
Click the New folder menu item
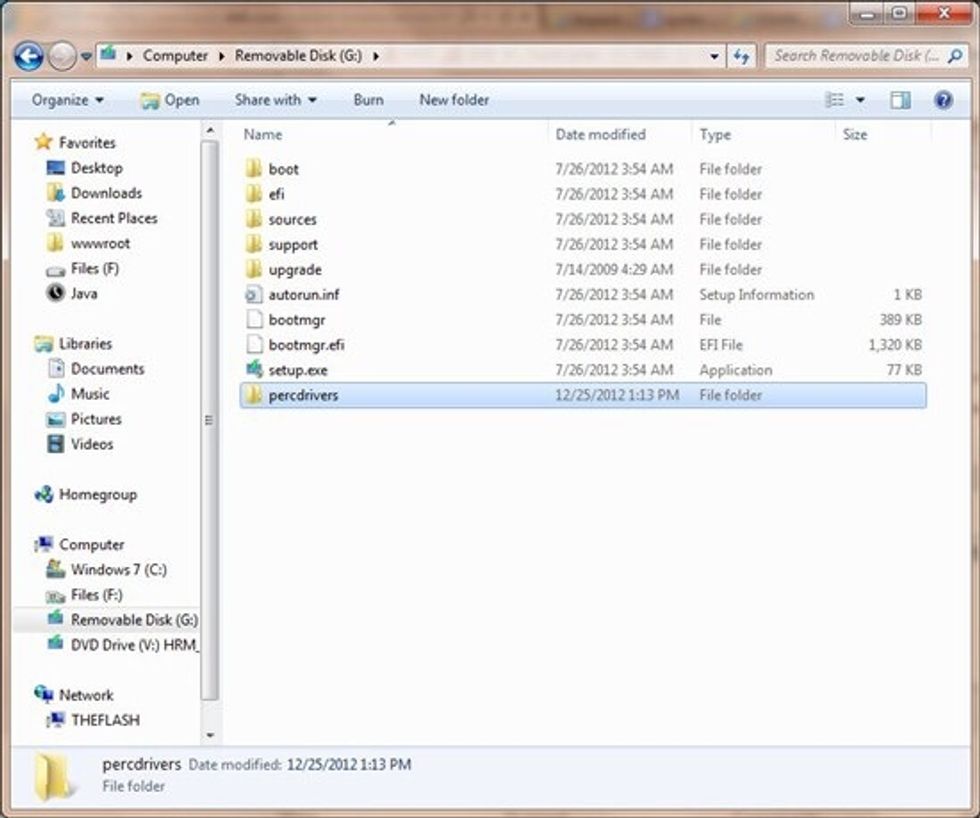(455, 100)
